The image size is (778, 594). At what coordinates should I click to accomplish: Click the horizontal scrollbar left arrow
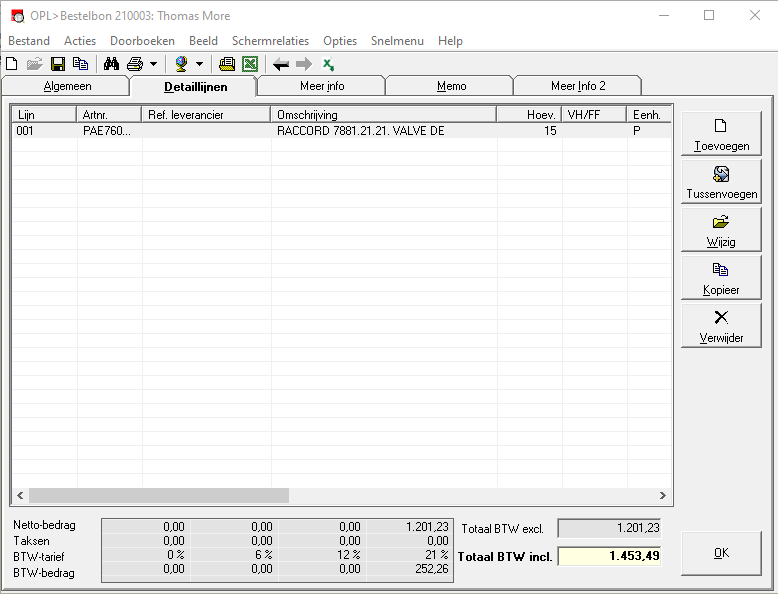click(20, 495)
